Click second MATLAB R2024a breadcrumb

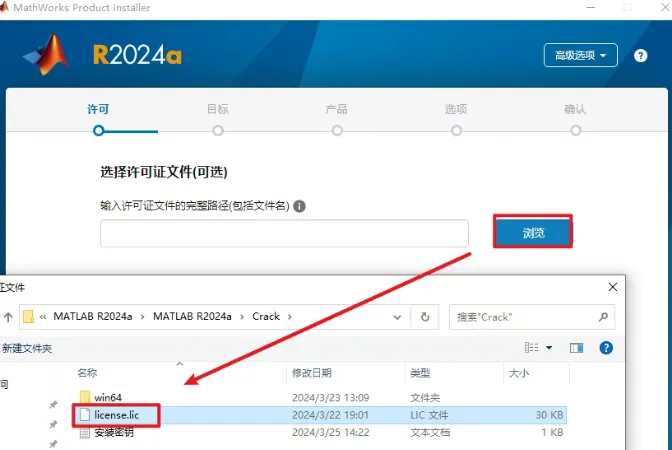(x=192, y=316)
